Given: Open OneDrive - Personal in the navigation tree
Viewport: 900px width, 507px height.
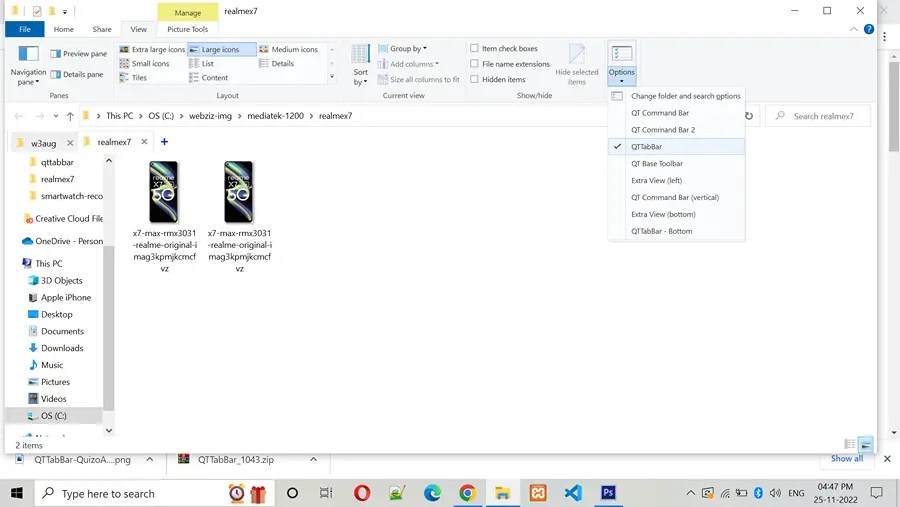Looking at the screenshot, I should [62, 241].
